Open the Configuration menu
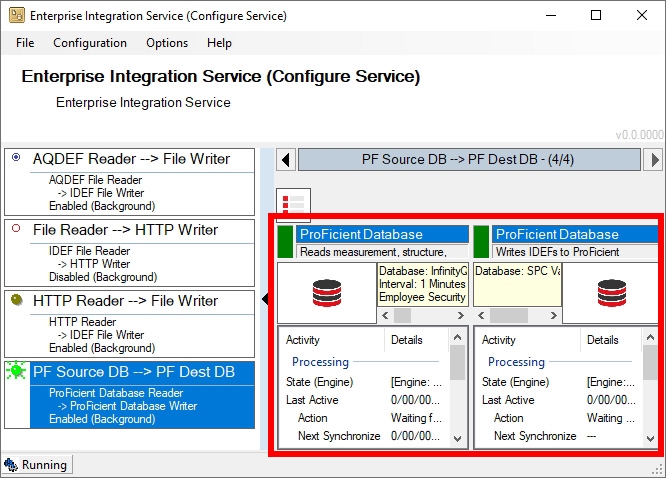Viewport: 666px width, 478px height. tap(90, 43)
